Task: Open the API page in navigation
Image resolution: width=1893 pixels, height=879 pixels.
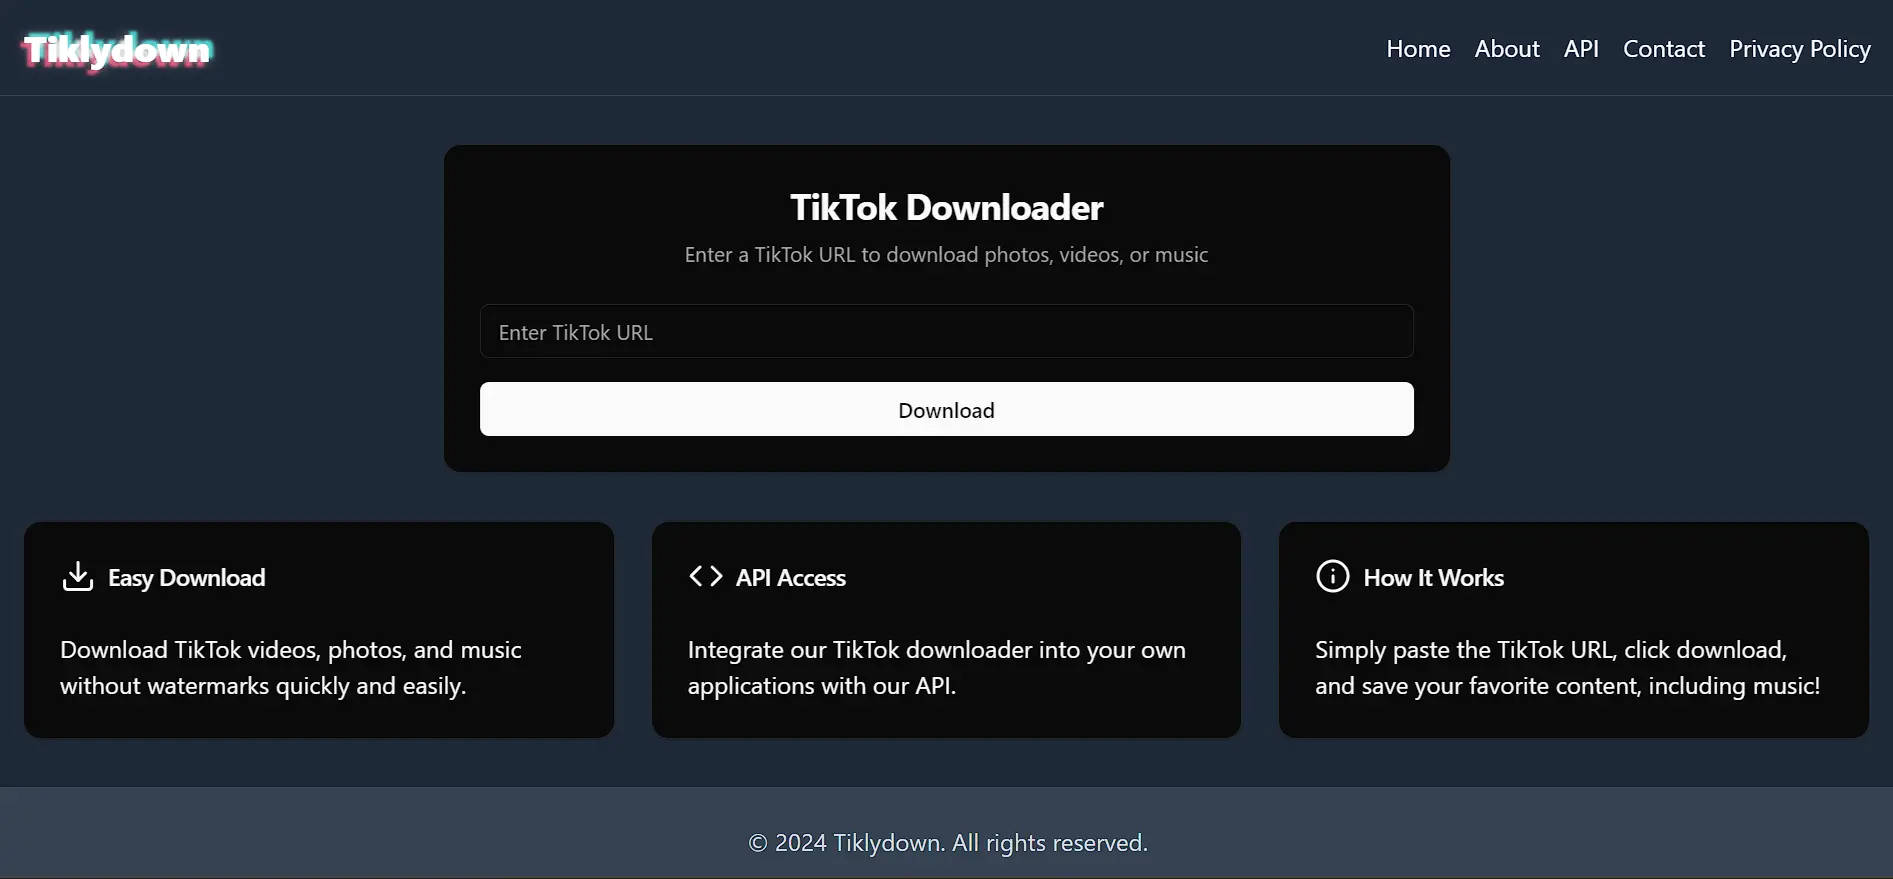Action: [1581, 49]
